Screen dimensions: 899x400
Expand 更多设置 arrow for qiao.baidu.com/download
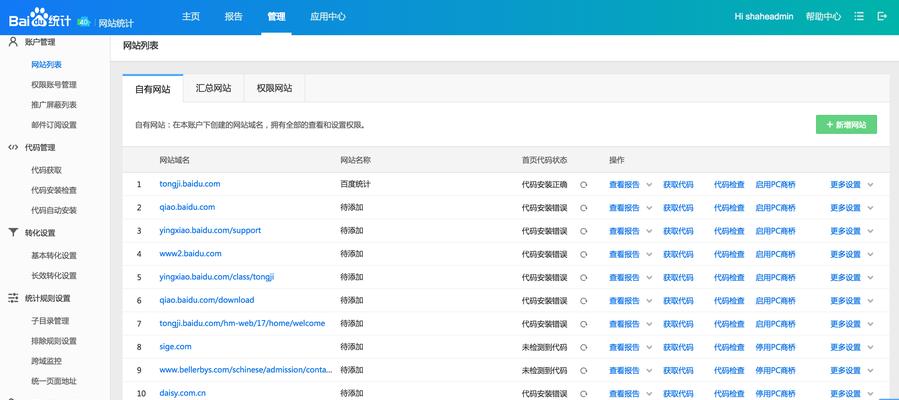click(870, 301)
